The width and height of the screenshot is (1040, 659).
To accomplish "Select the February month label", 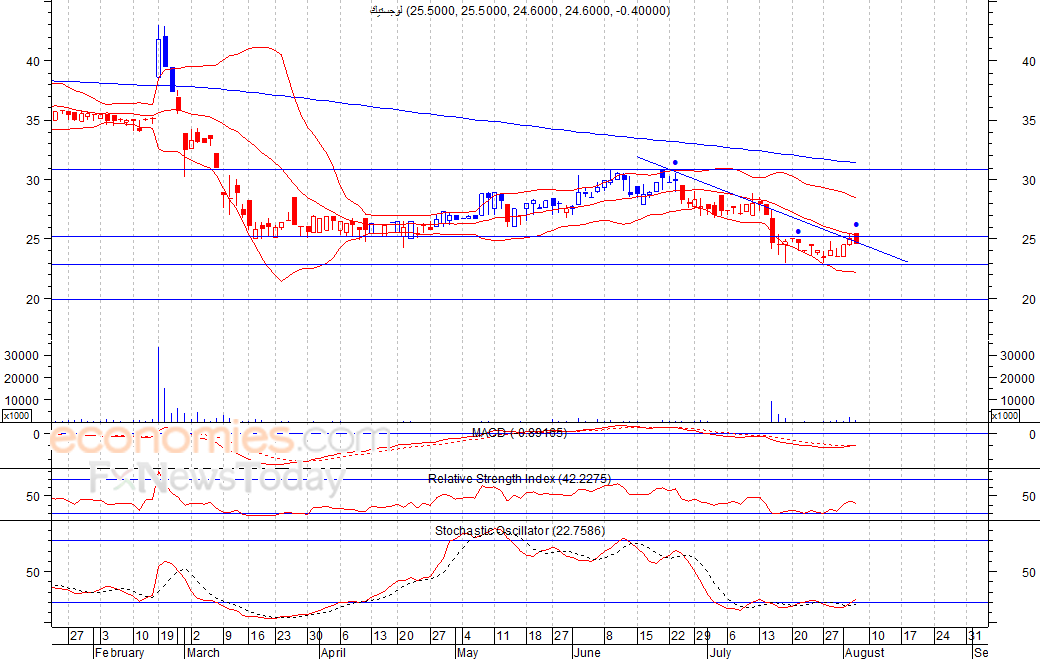I will click(118, 653).
